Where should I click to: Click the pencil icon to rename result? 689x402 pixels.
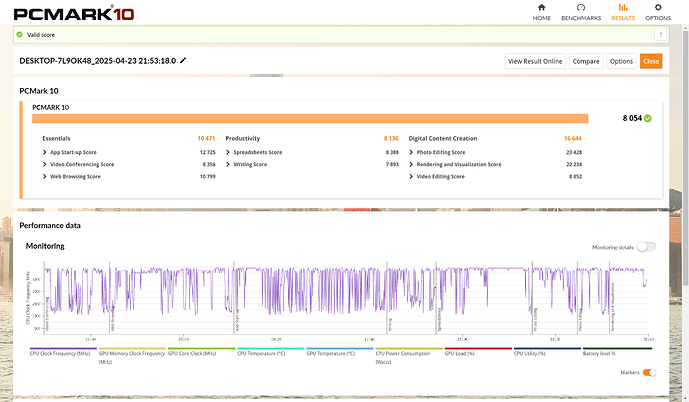[x=183, y=61]
